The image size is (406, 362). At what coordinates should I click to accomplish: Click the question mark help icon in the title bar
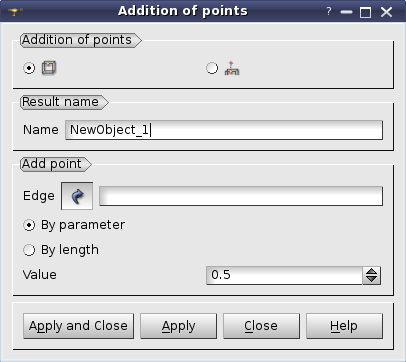pos(329,12)
